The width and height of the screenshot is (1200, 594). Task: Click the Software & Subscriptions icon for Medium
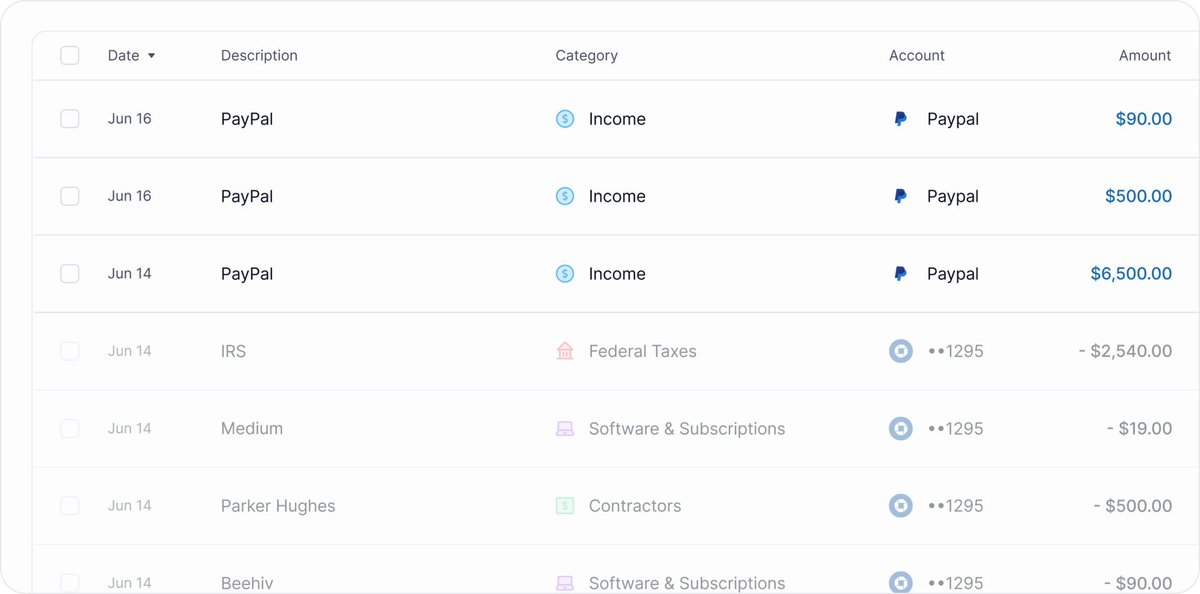point(565,429)
